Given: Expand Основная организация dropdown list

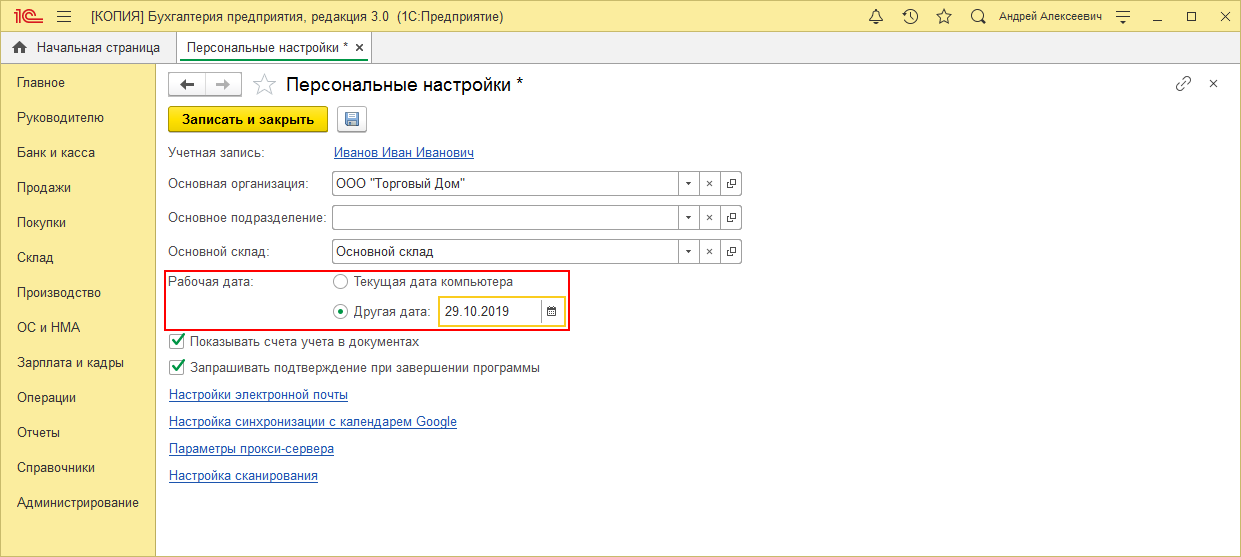Looking at the screenshot, I should [688, 184].
